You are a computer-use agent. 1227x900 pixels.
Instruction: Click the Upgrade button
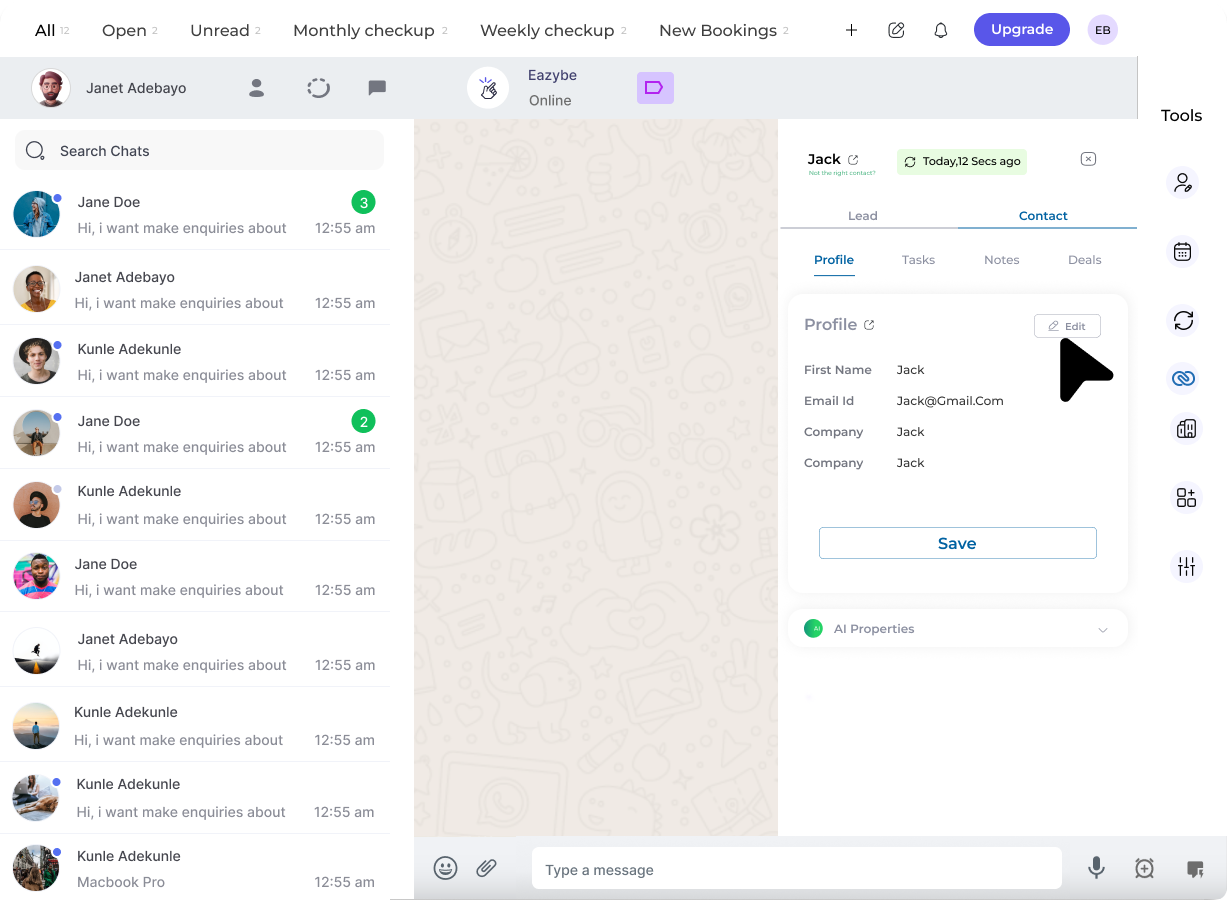point(1021,29)
